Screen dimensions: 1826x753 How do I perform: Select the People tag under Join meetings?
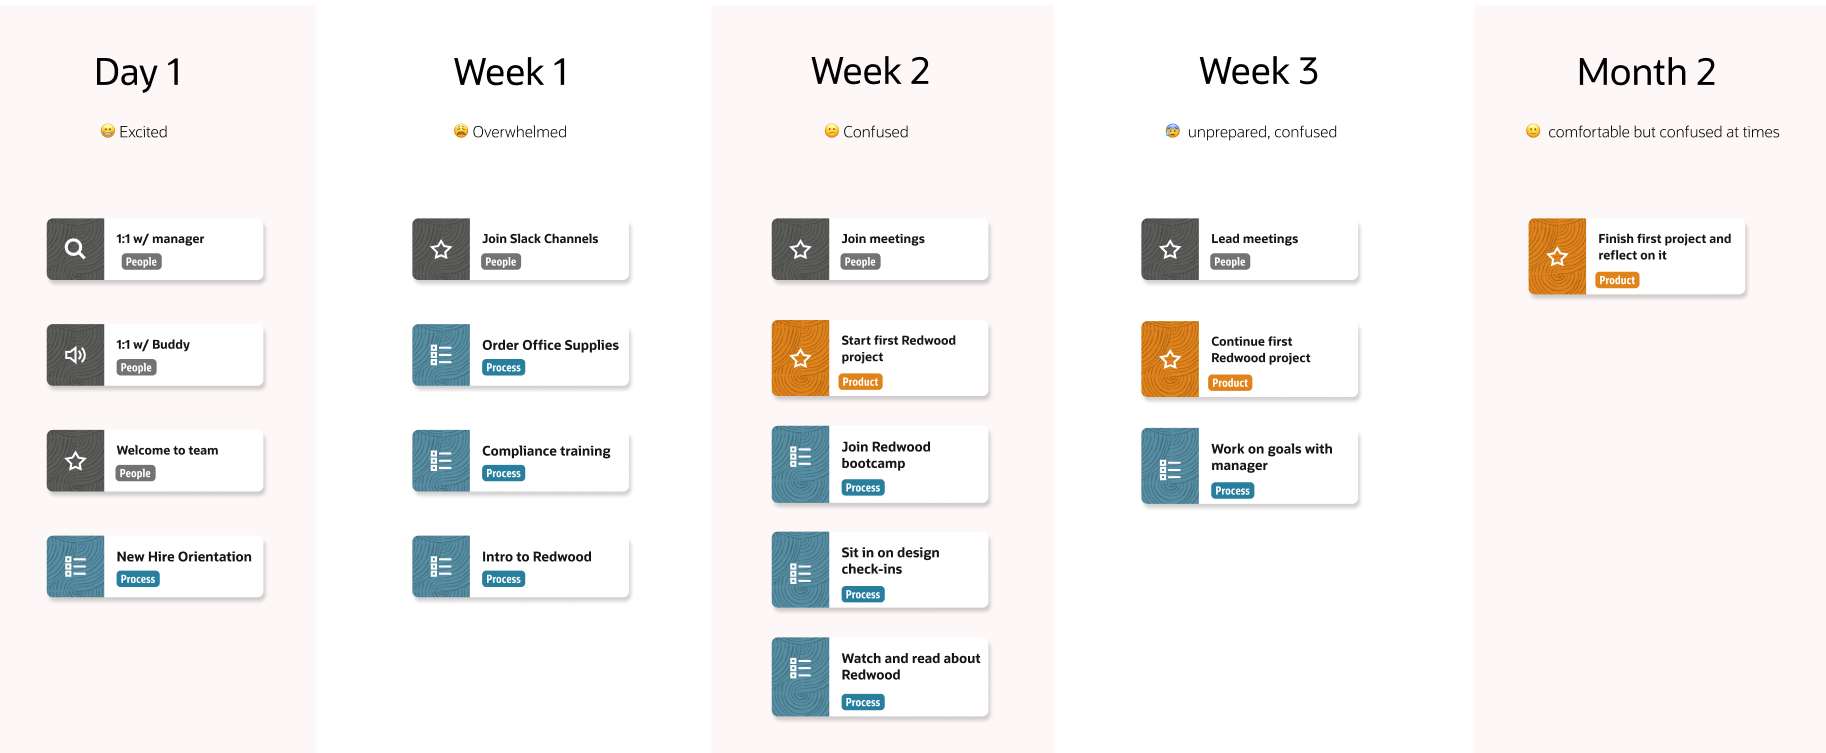pyautogui.click(x=860, y=262)
